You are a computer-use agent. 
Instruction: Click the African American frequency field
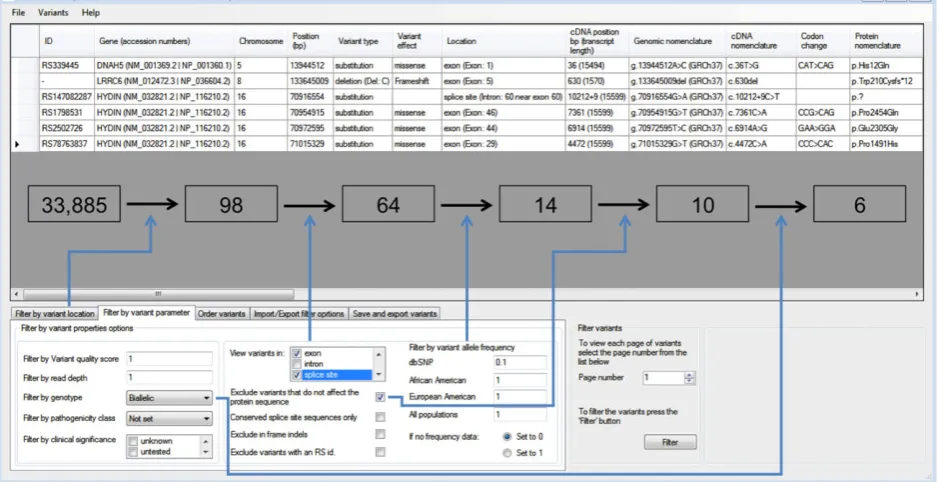click(520, 380)
